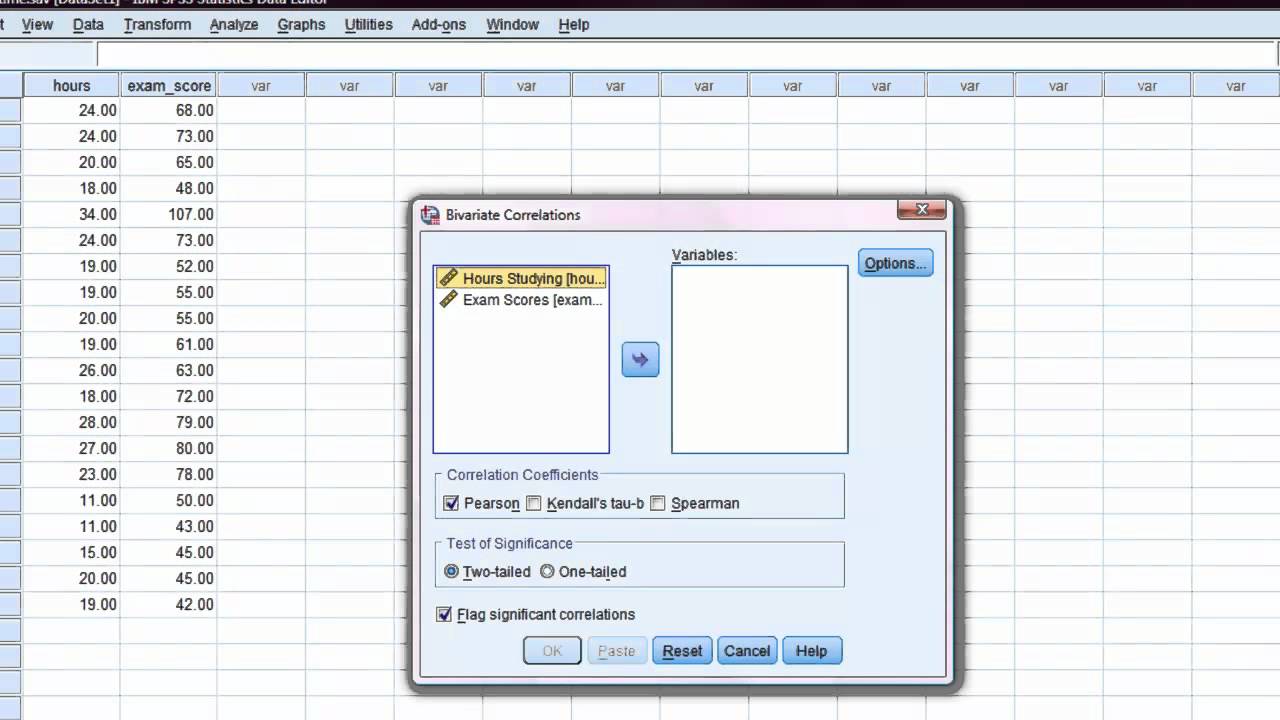Click the cell value editor bar

click(688, 55)
